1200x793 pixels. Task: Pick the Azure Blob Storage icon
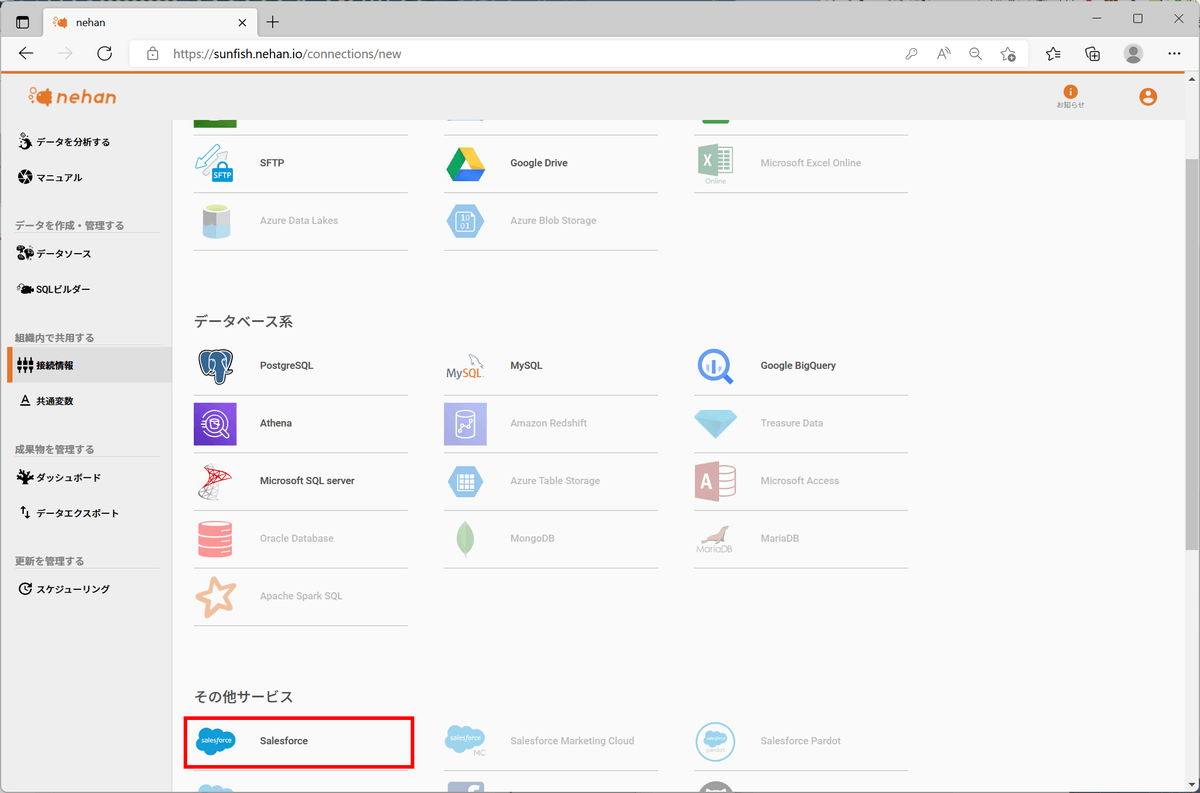pyautogui.click(x=465, y=221)
